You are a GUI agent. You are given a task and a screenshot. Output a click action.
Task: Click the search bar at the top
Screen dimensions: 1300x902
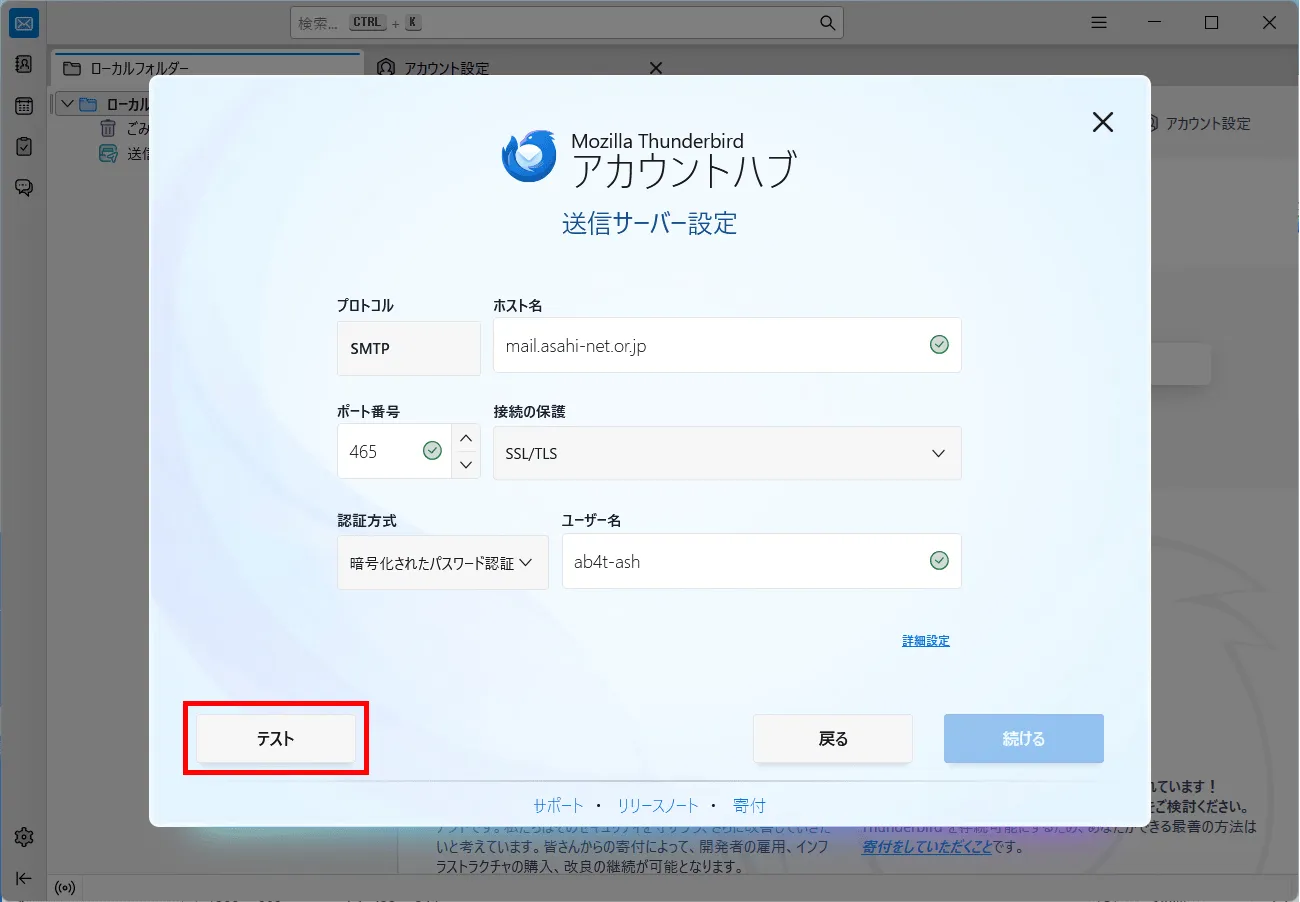point(565,22)
